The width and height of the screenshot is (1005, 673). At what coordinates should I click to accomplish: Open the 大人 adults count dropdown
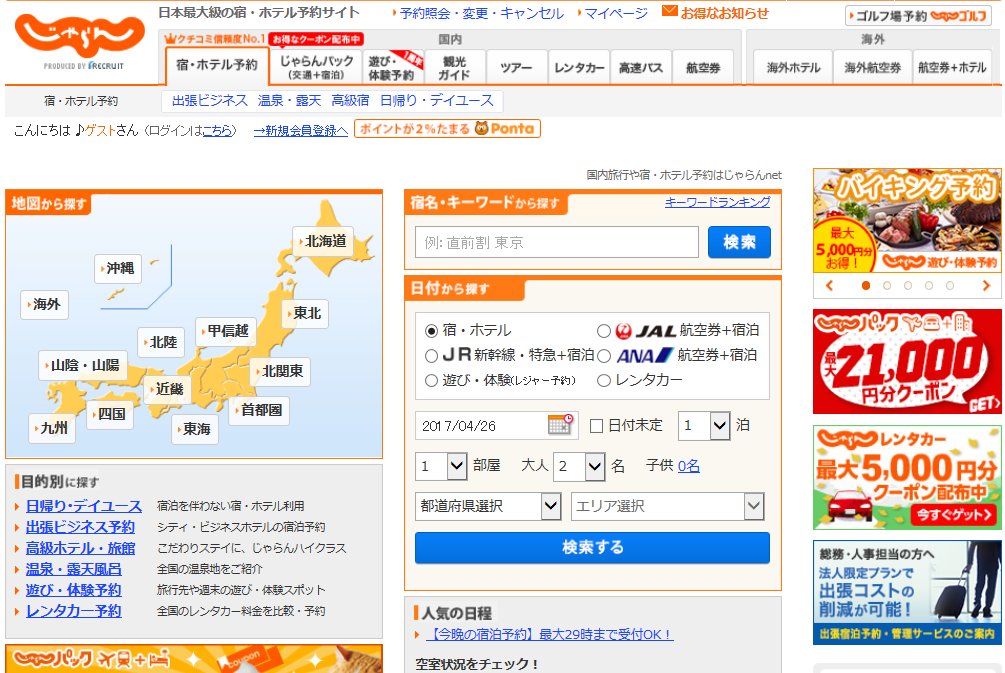click(579, 466)
